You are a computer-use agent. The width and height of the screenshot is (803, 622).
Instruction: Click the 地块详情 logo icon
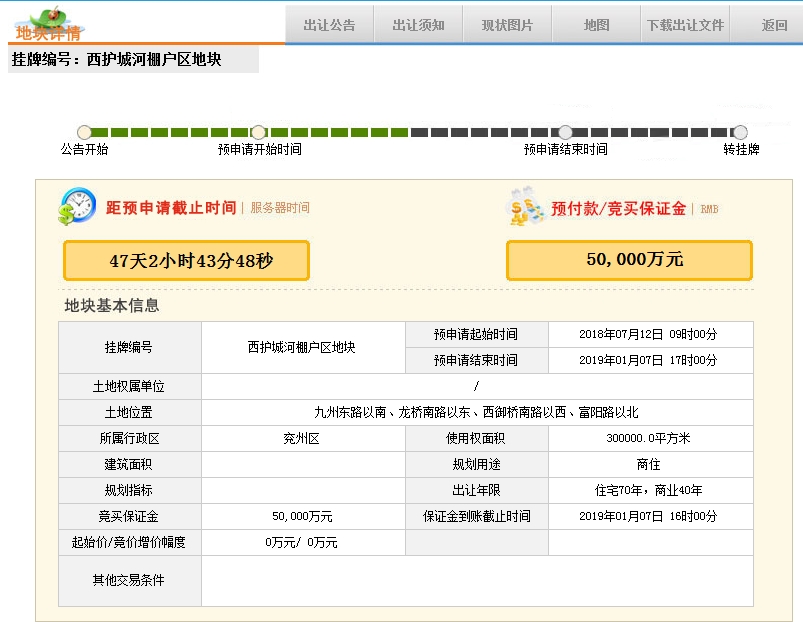coord(47,24)
